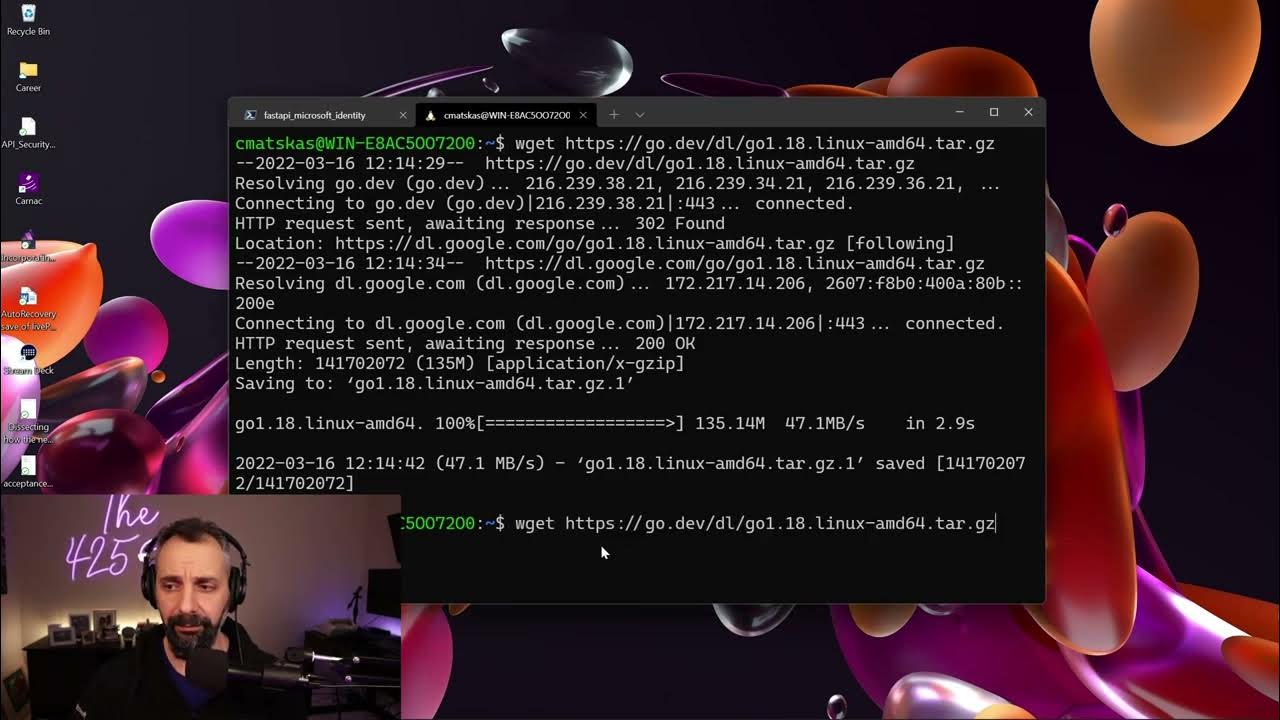Select the acceptance... file on desktop
The image size is (1280, 720).
coord(28,472)
